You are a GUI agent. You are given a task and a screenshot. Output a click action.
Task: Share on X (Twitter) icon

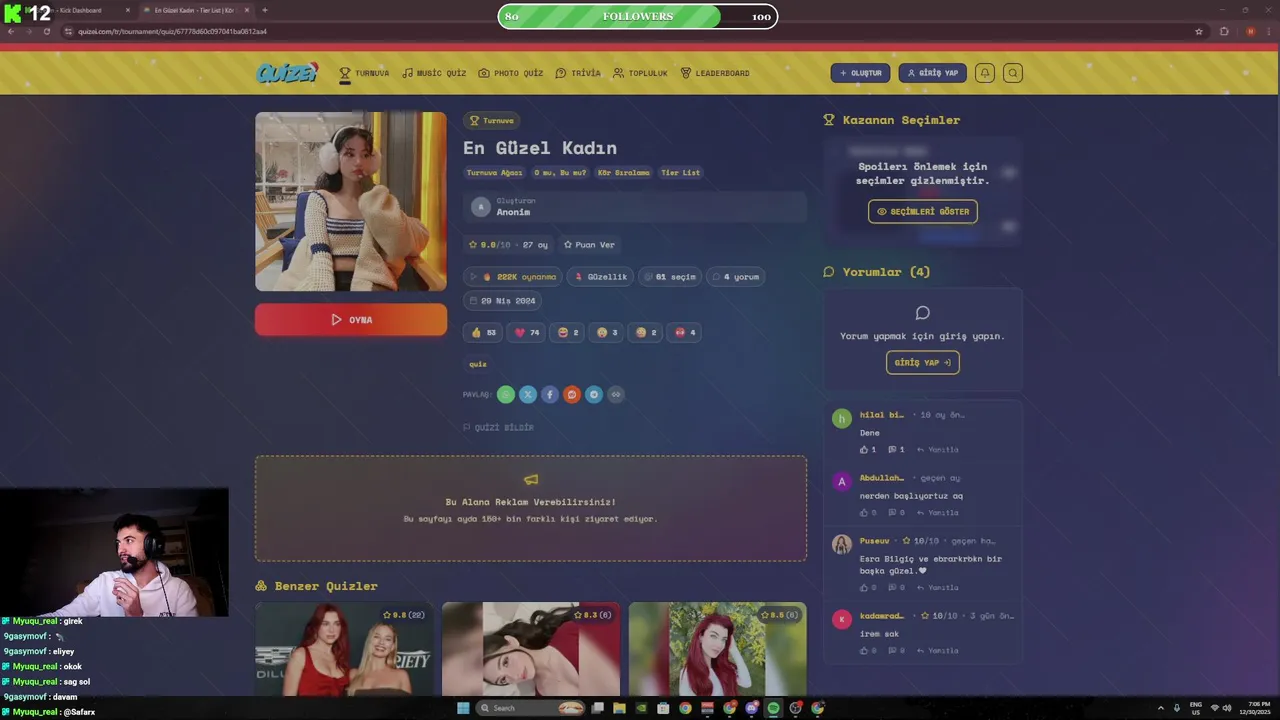pos(528,395)
